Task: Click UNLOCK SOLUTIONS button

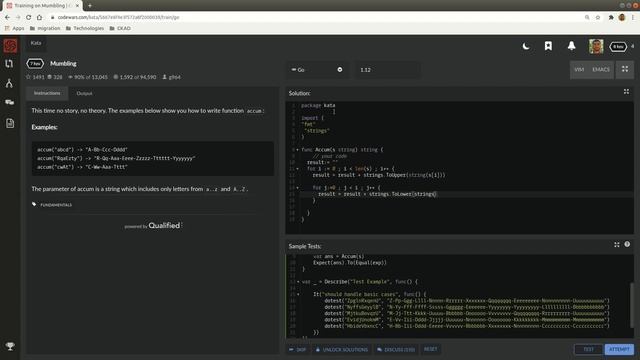Action: (x=342, y=349)
